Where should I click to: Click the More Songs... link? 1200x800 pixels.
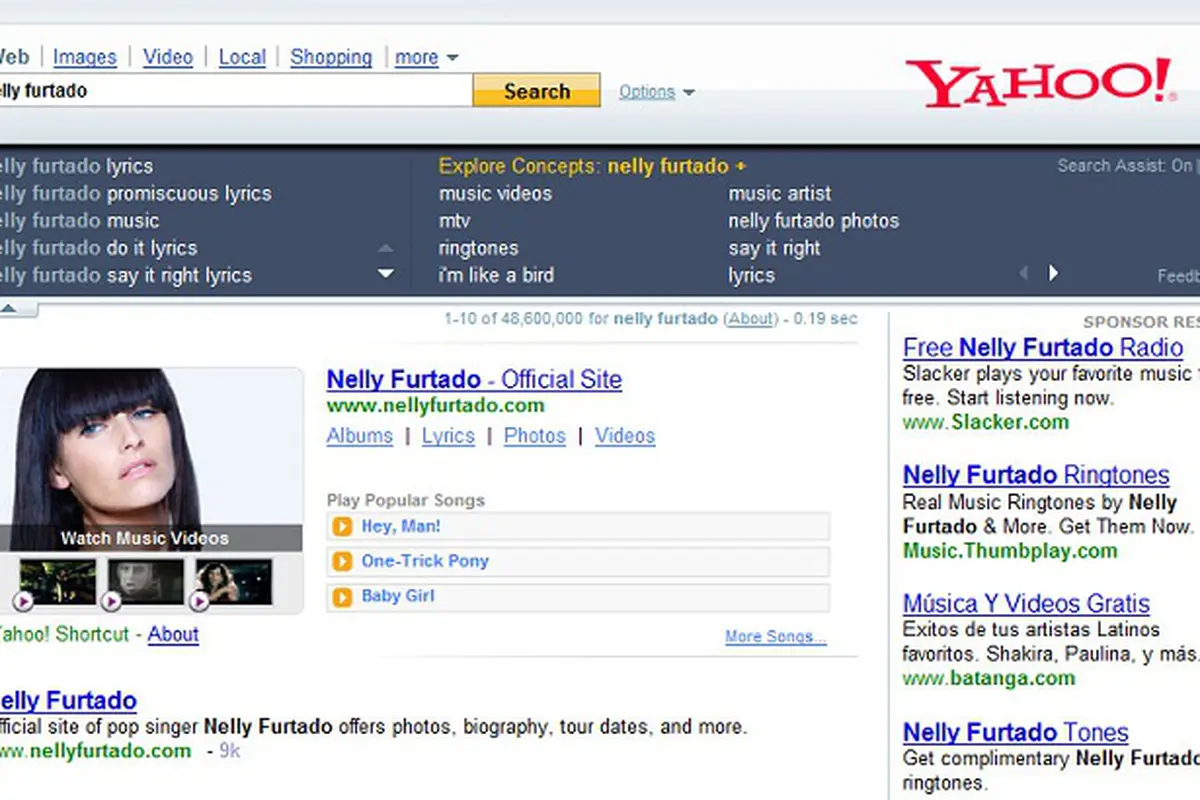[x=776, y=637]
